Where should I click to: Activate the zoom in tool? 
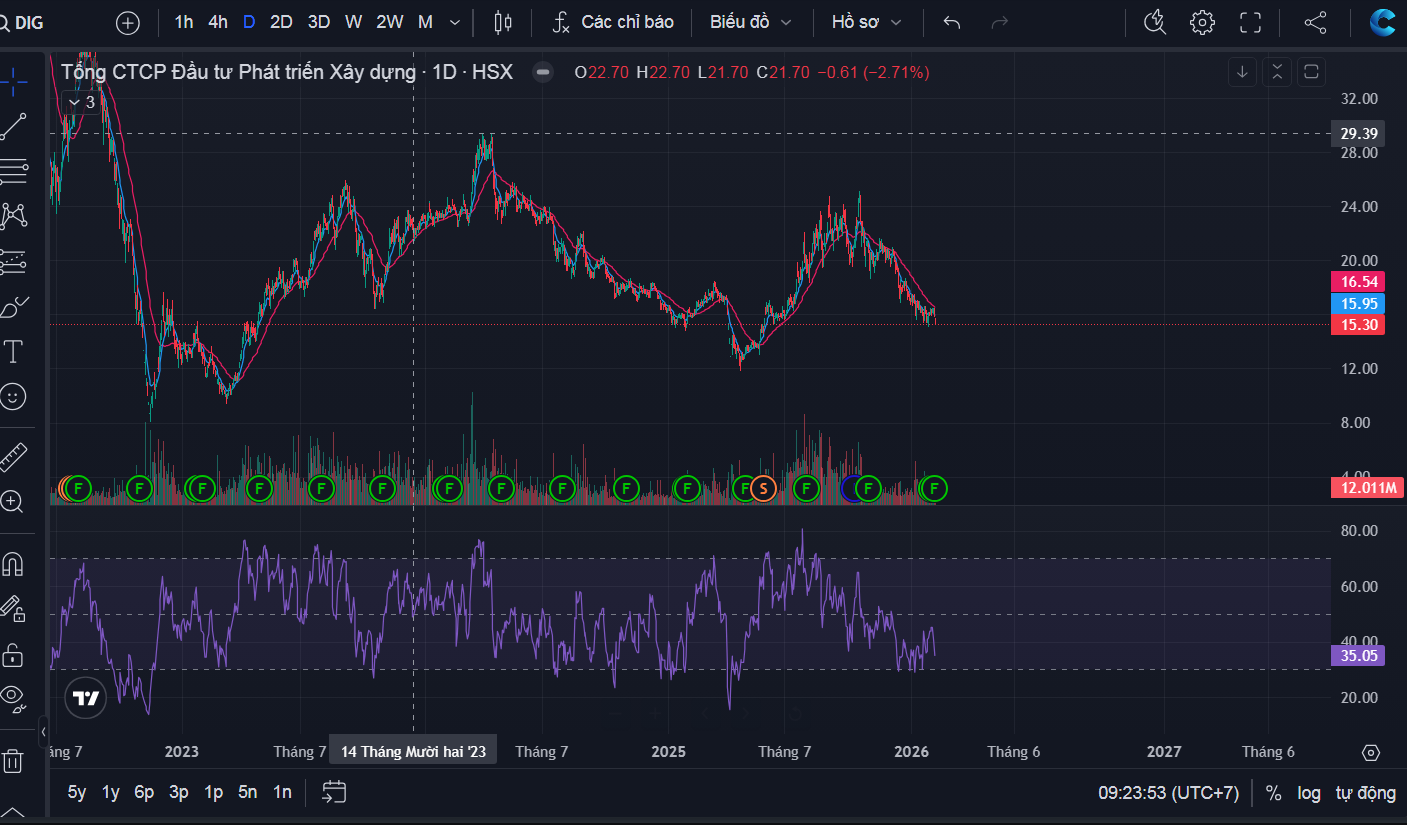click(13, 502)
